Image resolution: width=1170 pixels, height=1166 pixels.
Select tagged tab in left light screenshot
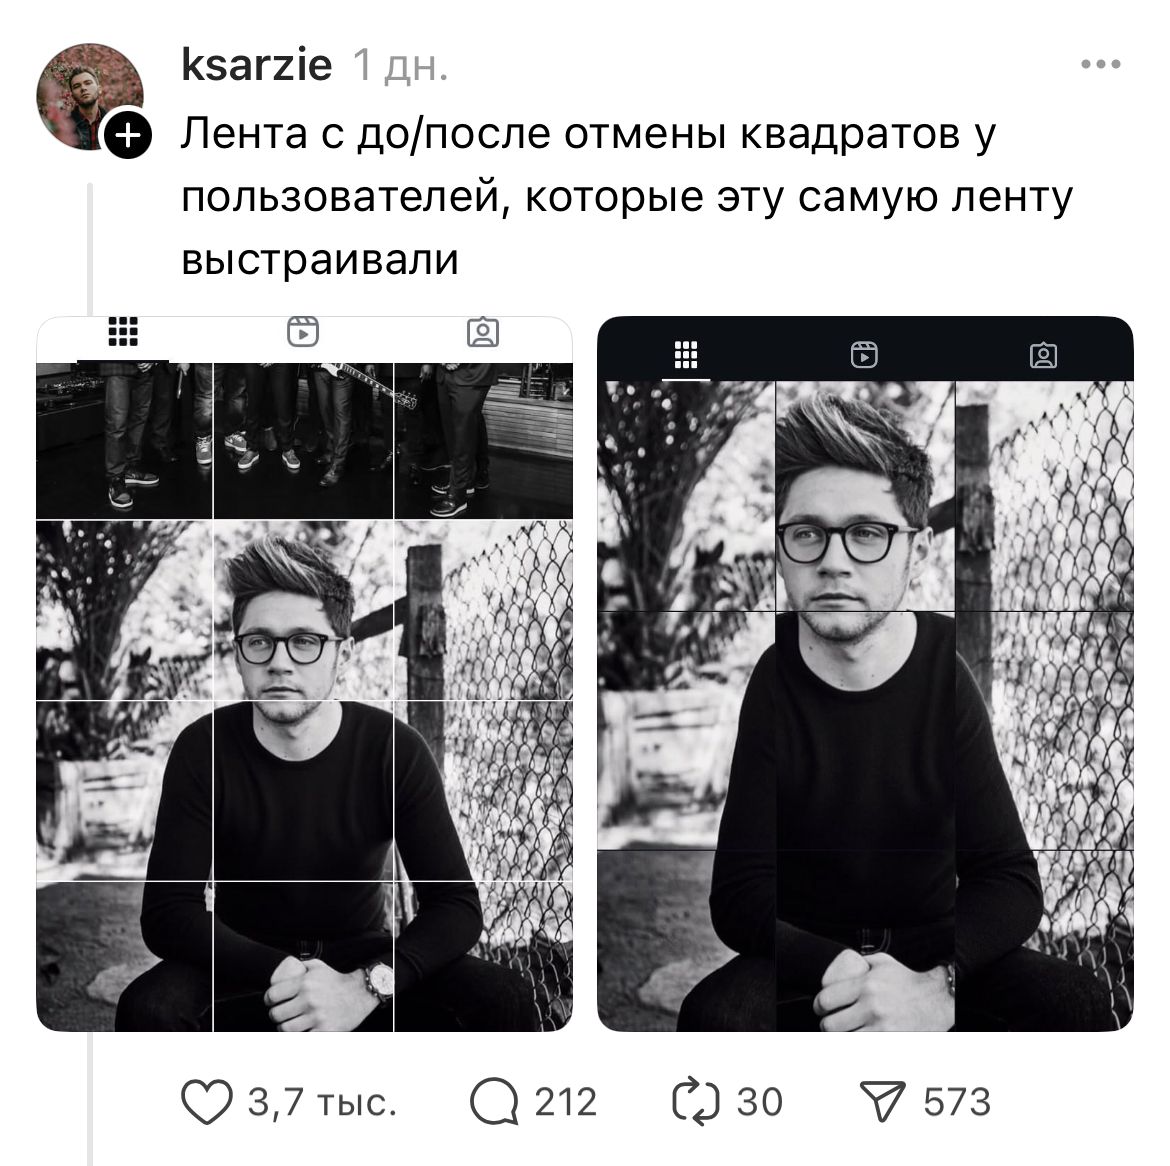pos(483,332)
